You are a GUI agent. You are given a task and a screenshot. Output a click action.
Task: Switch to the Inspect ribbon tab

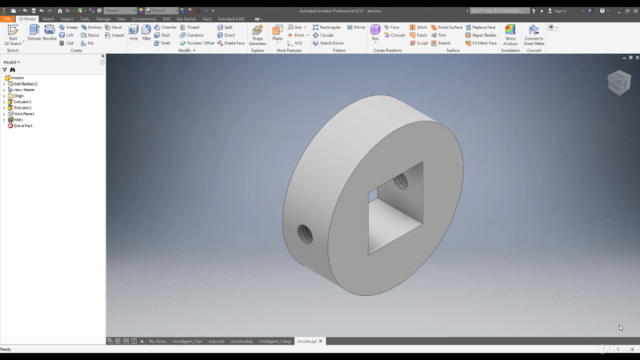[67, 19]
